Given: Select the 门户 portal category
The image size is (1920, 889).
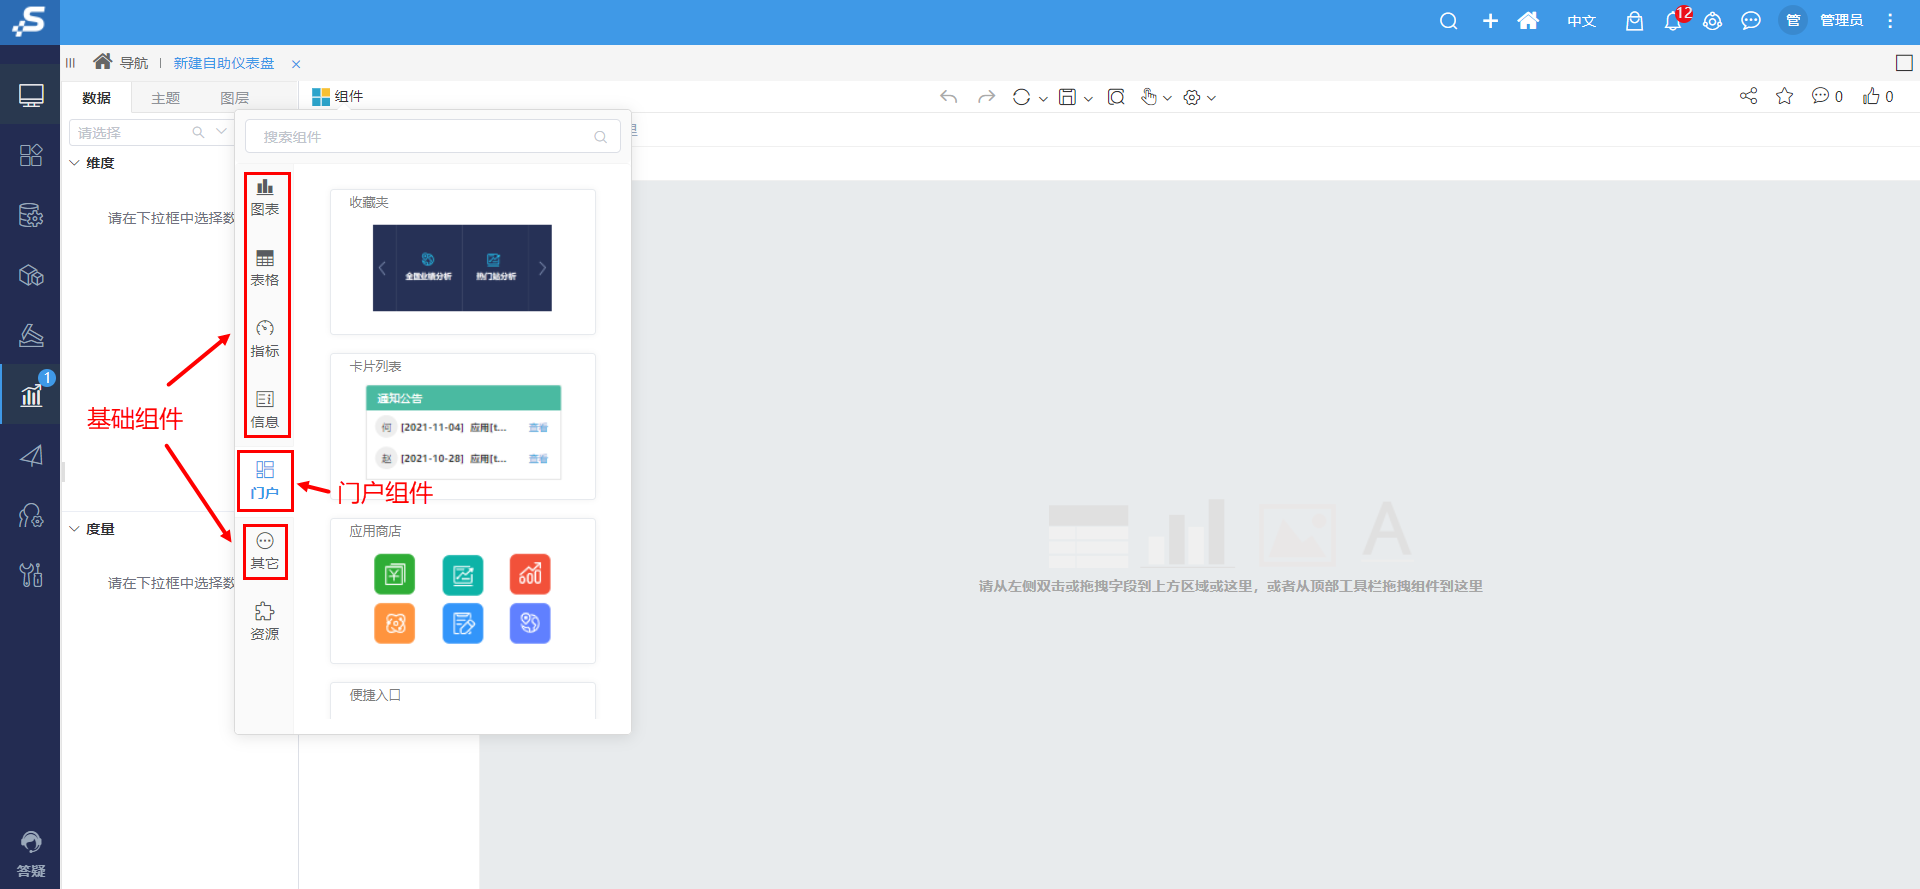Looking at the screenshot, I should pyautogui.click(x=265, y=481).
